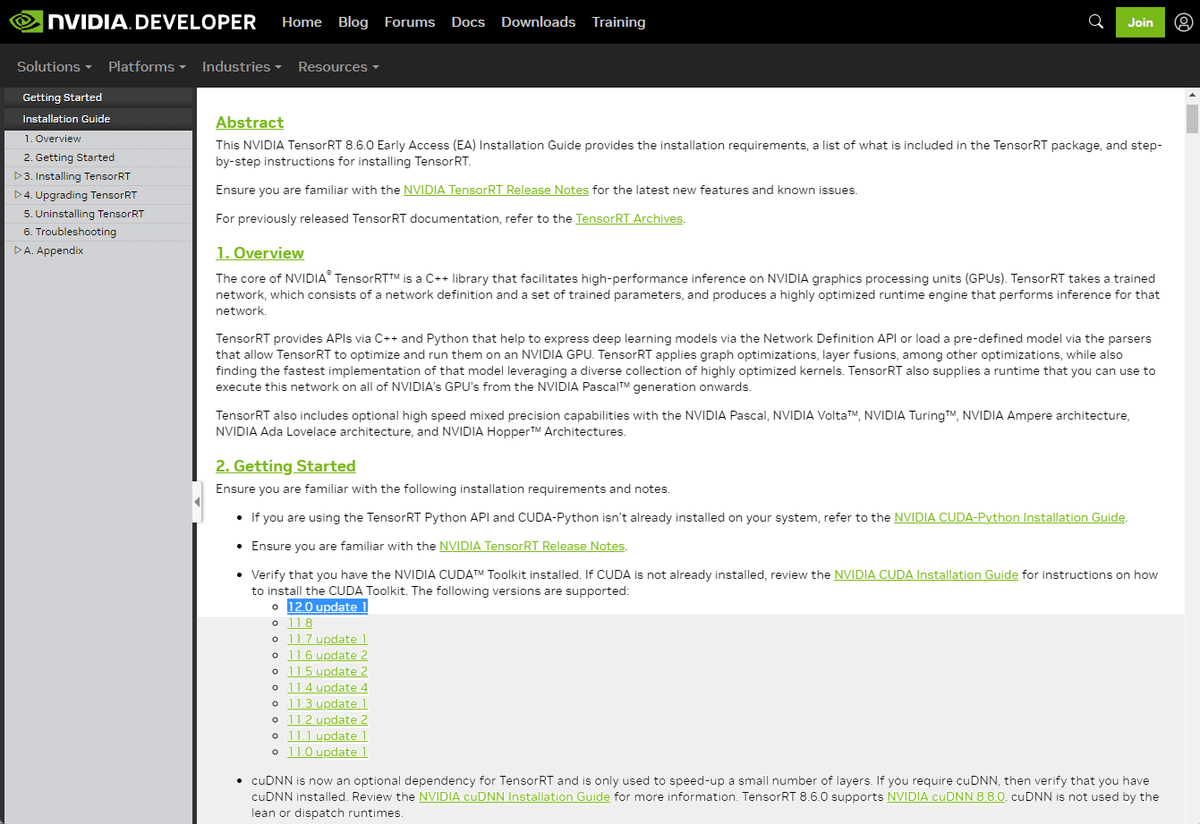Open Downloads in top navigation

click(538, 22)
